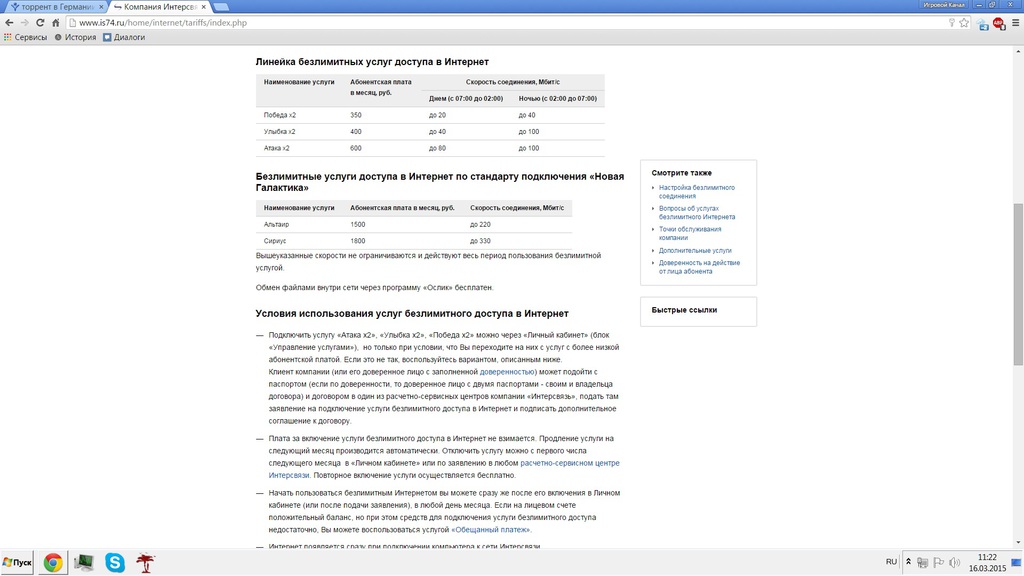
Task: Open Chrome from the taskbar
Action: click(x=53, y=562)
